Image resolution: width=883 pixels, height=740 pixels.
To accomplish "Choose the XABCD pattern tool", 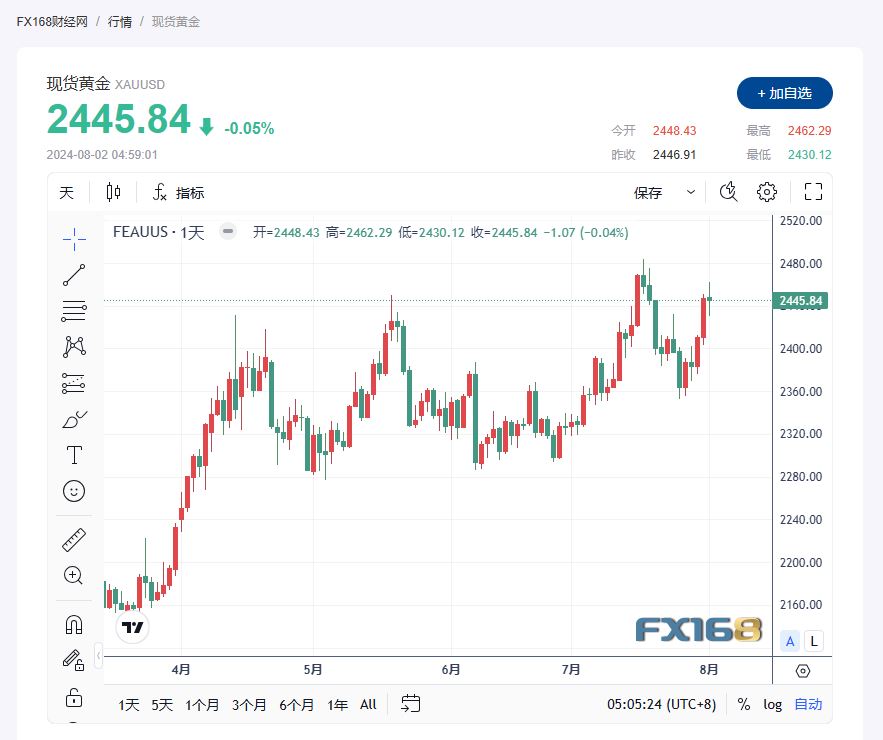I will (x=74, y=347).
